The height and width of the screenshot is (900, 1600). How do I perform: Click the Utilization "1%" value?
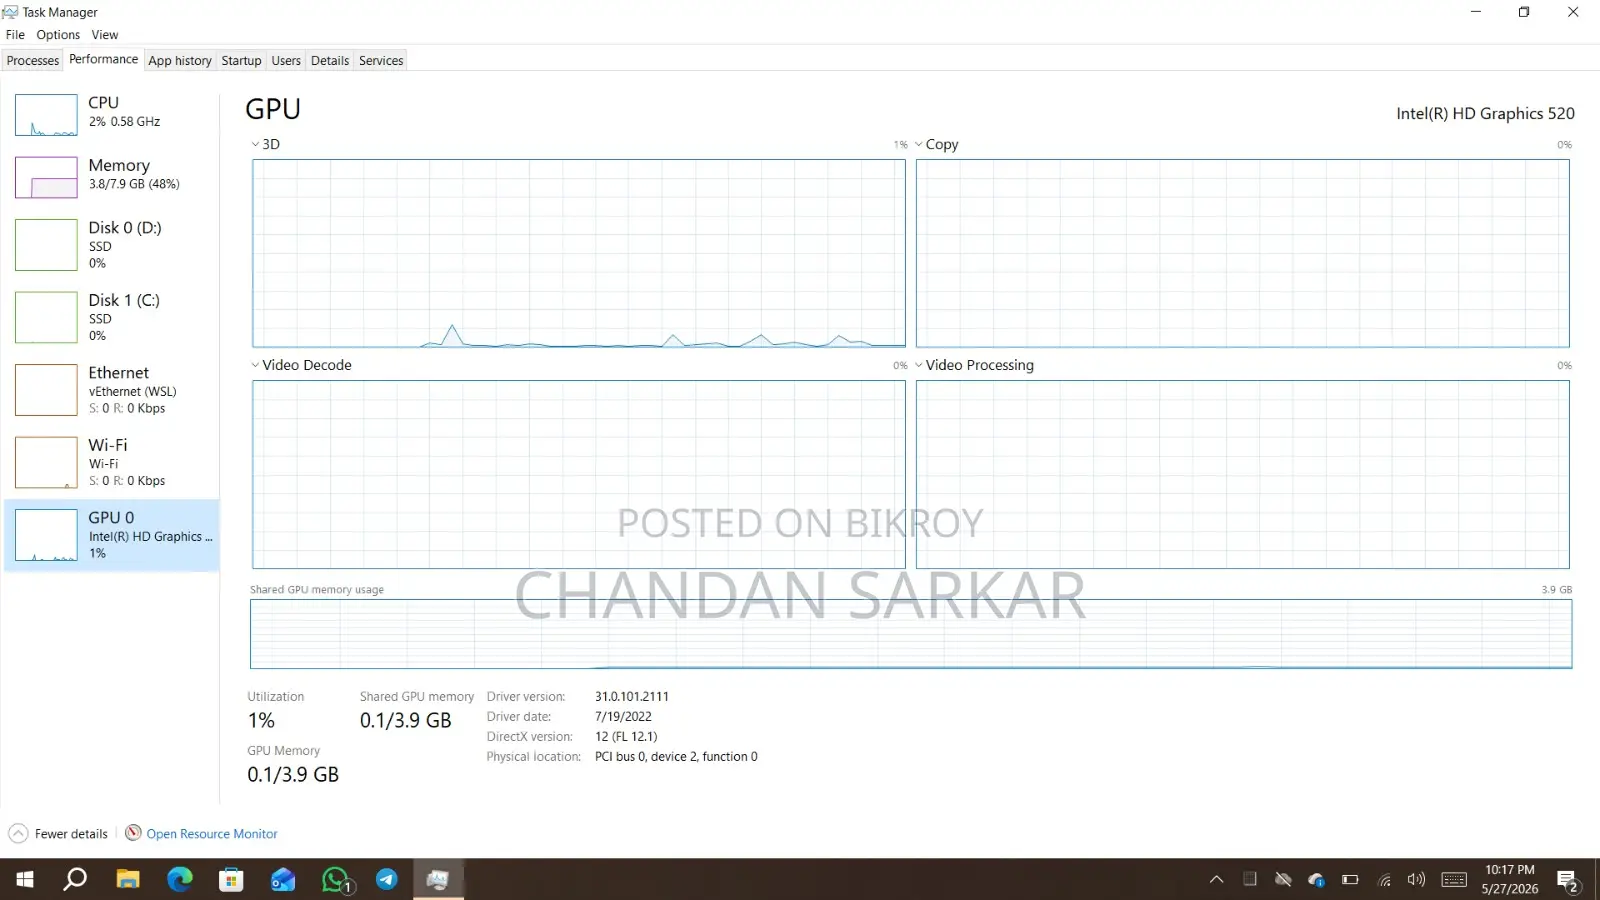click(x=261, y=721)
